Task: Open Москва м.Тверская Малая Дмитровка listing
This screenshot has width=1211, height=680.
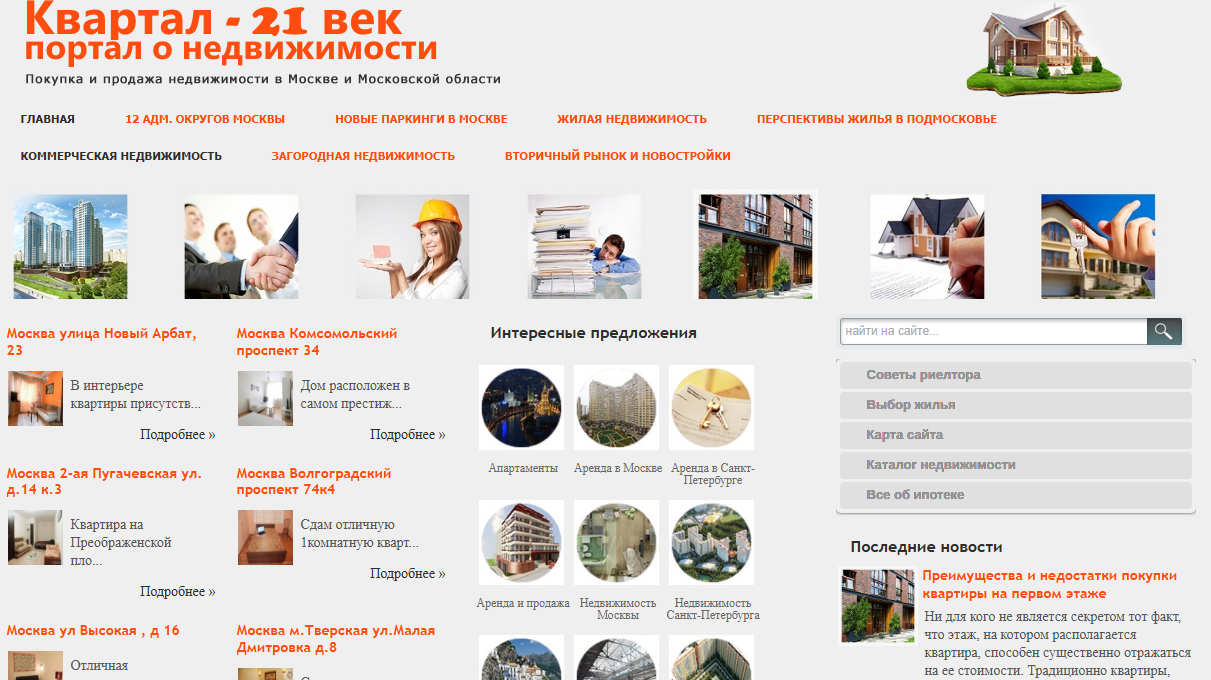Action: point(336,638)
